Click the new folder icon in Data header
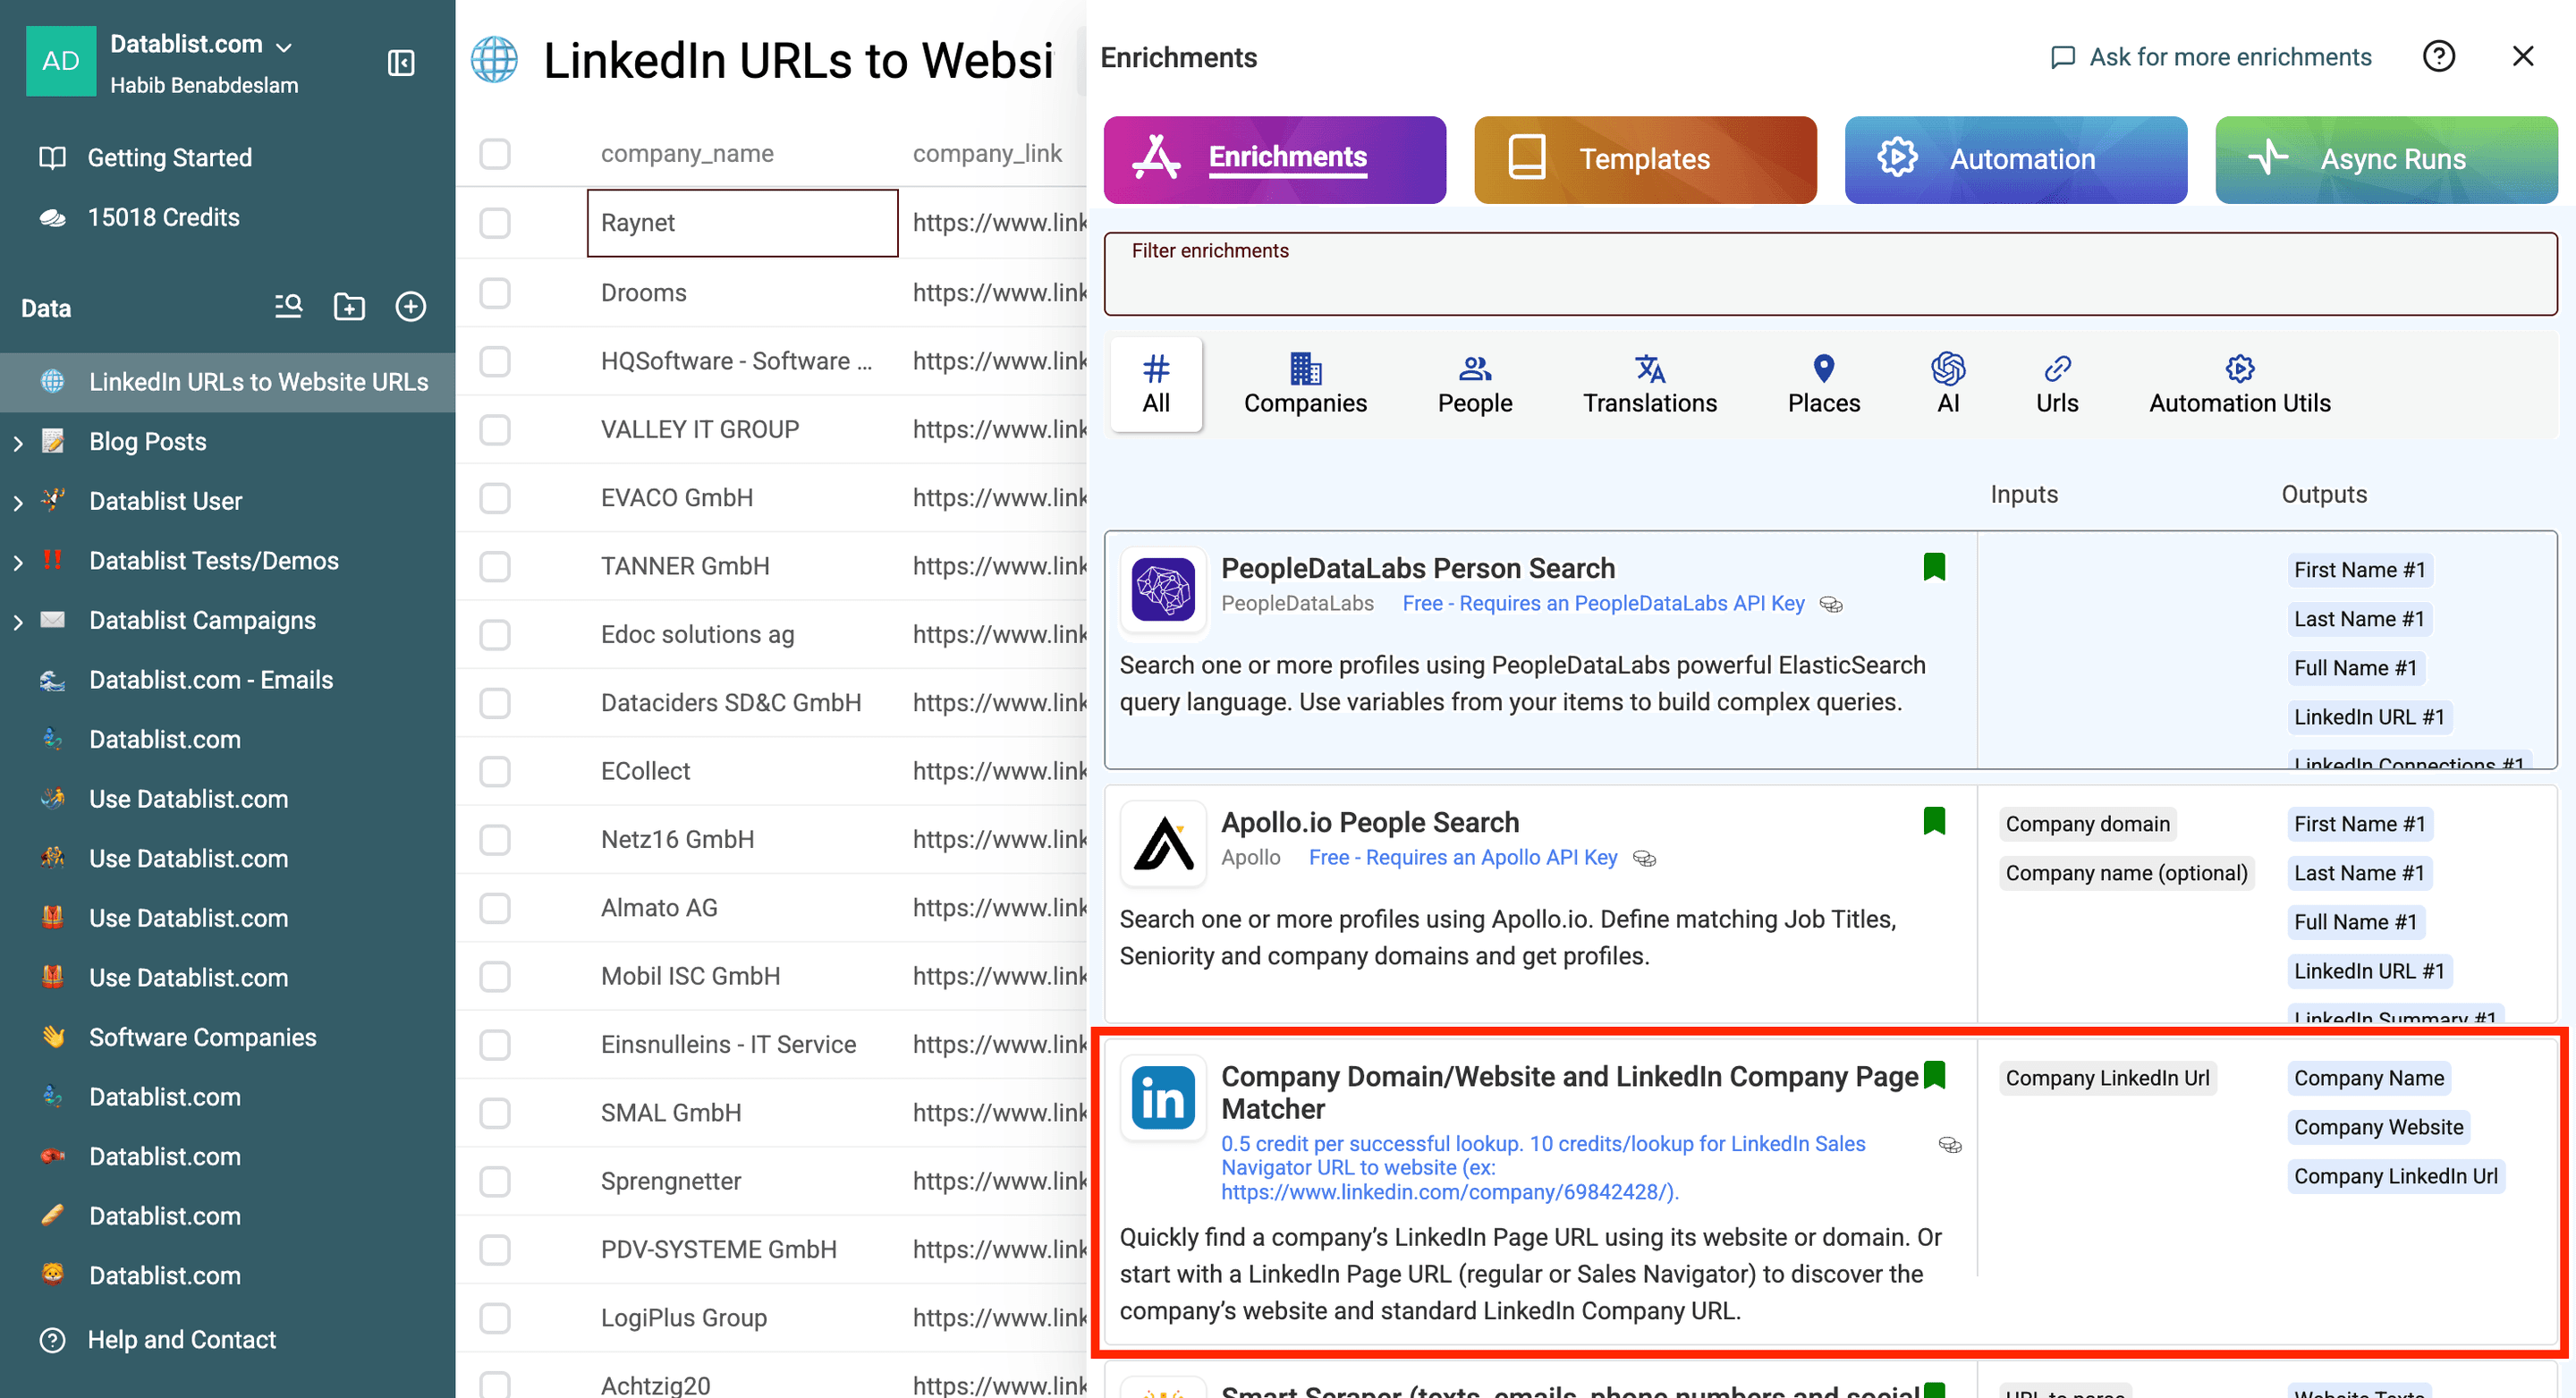2576x1398 pixels. pos(349,307)
